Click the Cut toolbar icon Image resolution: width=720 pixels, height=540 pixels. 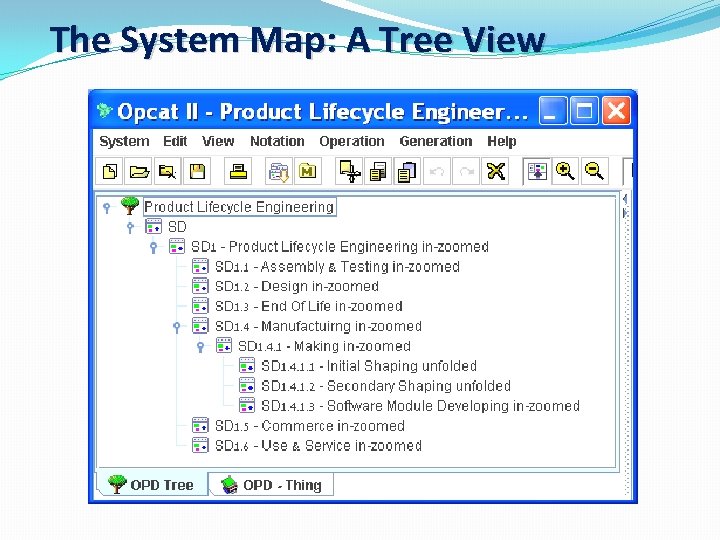[349, 171]
